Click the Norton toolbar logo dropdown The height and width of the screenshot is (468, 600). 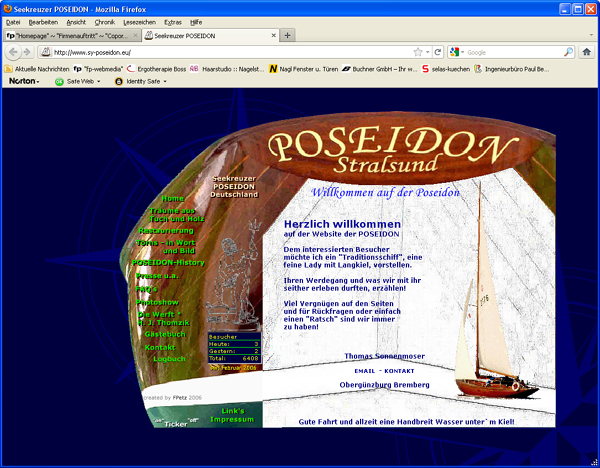(x=24, y=81)
